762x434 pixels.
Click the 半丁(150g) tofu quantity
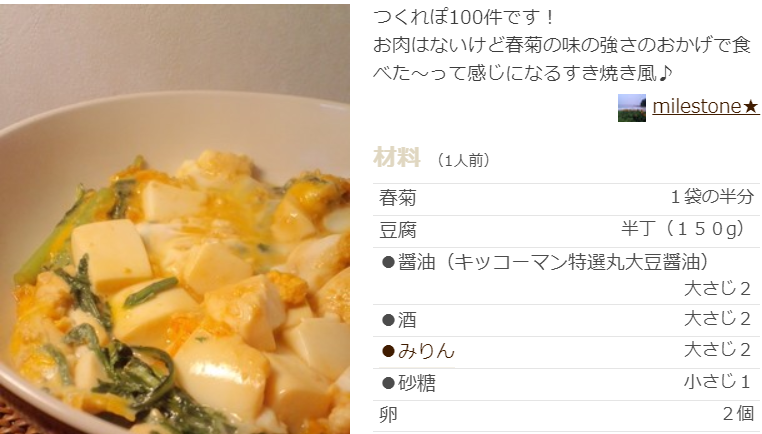[686, 229]
